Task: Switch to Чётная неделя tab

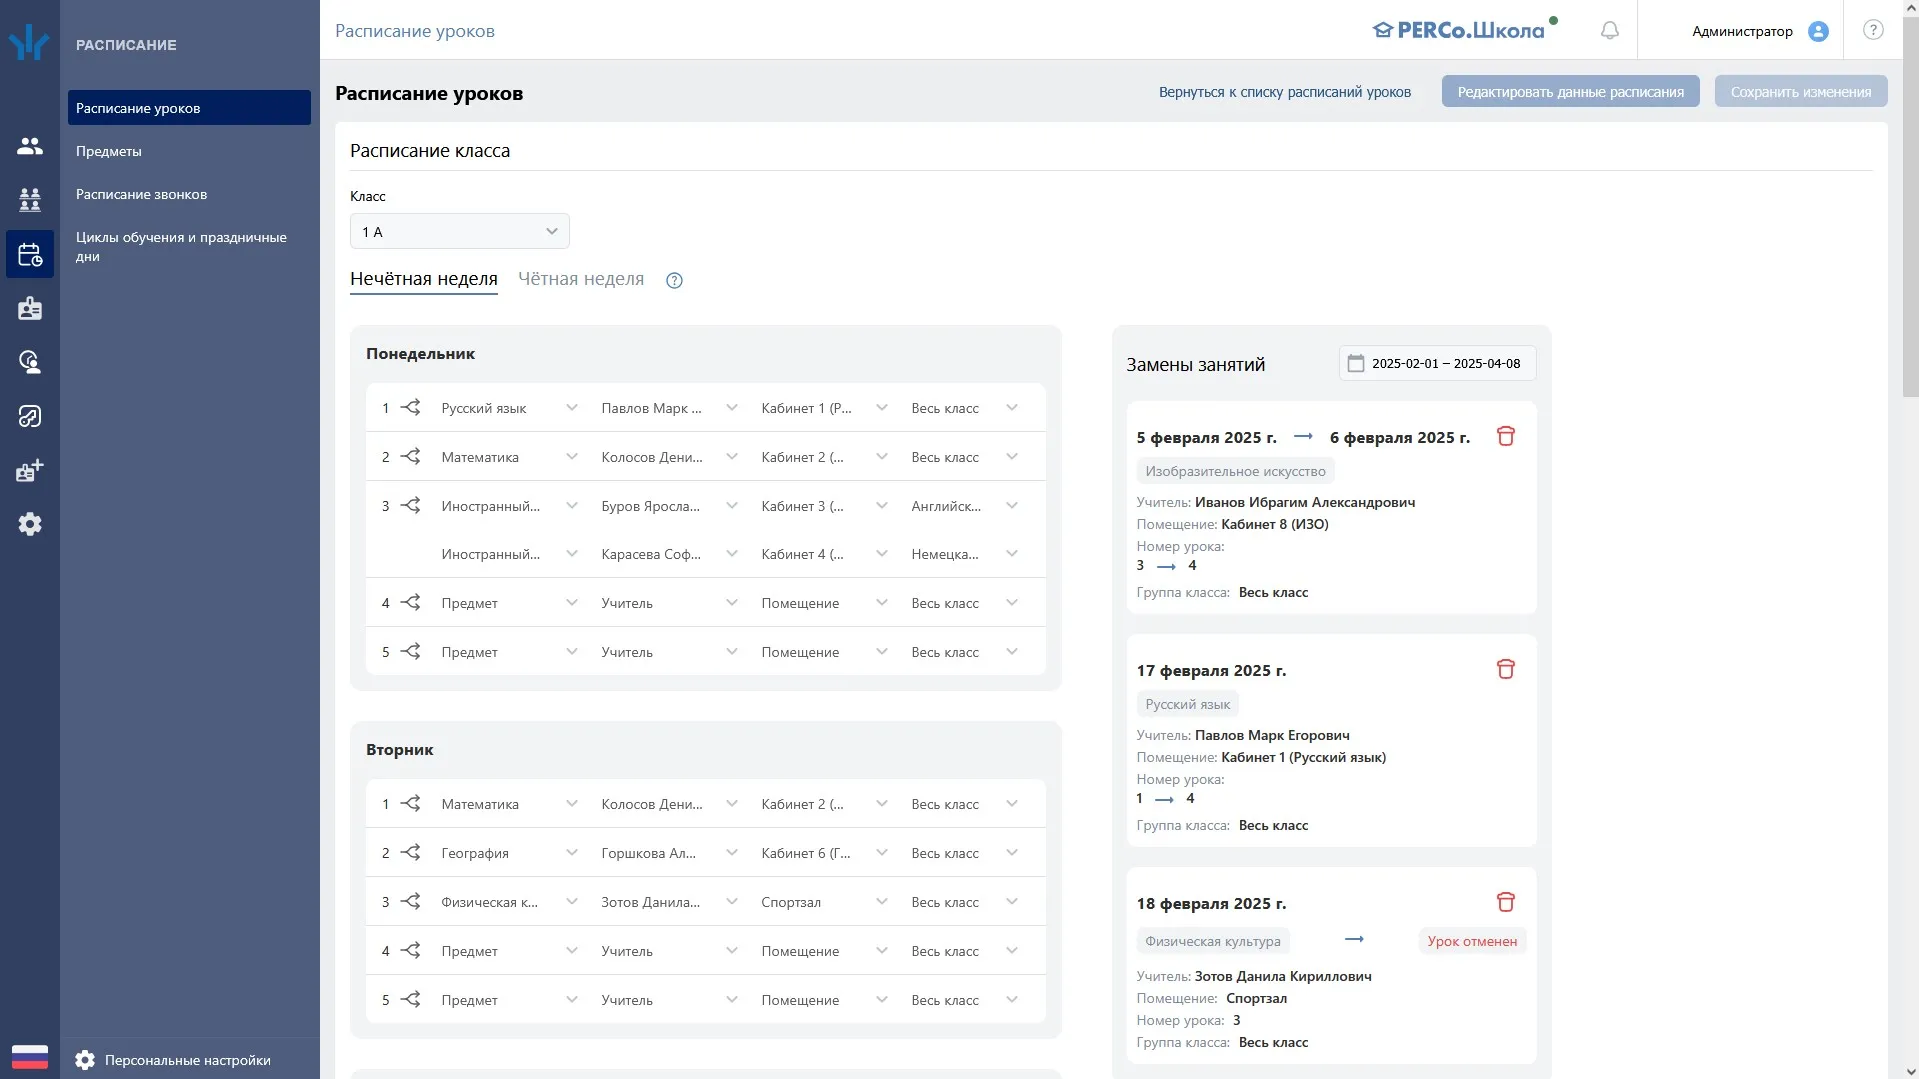Action: tap(581, 279)
